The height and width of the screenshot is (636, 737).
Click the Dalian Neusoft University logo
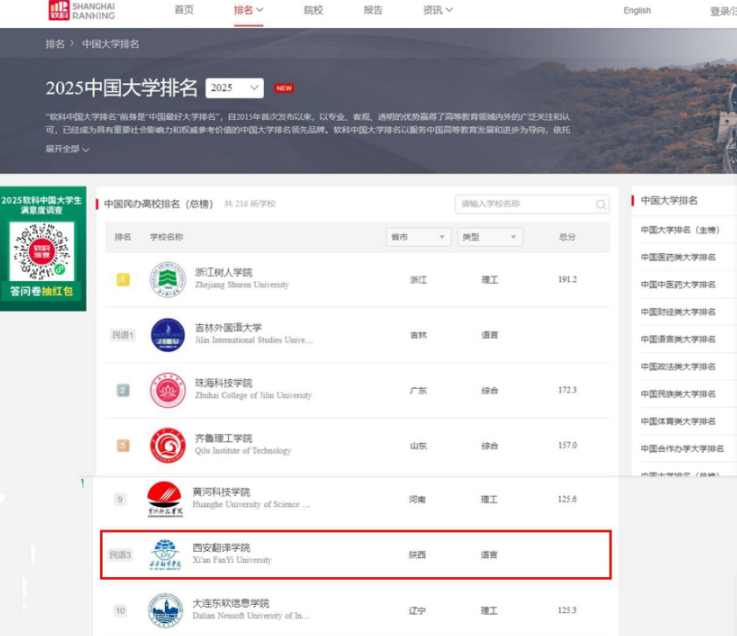(165, 610)
